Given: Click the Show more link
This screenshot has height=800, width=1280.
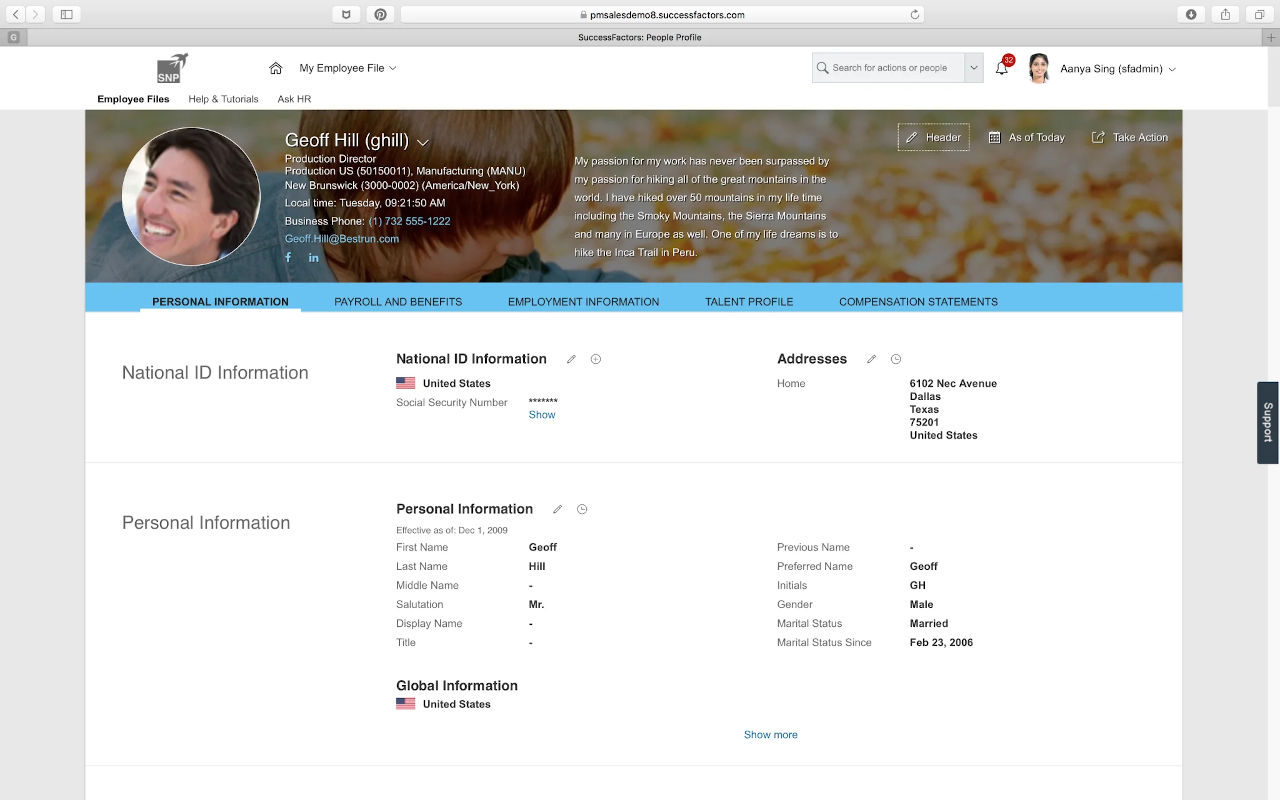Looking at the screenshot, I should 770,734.
